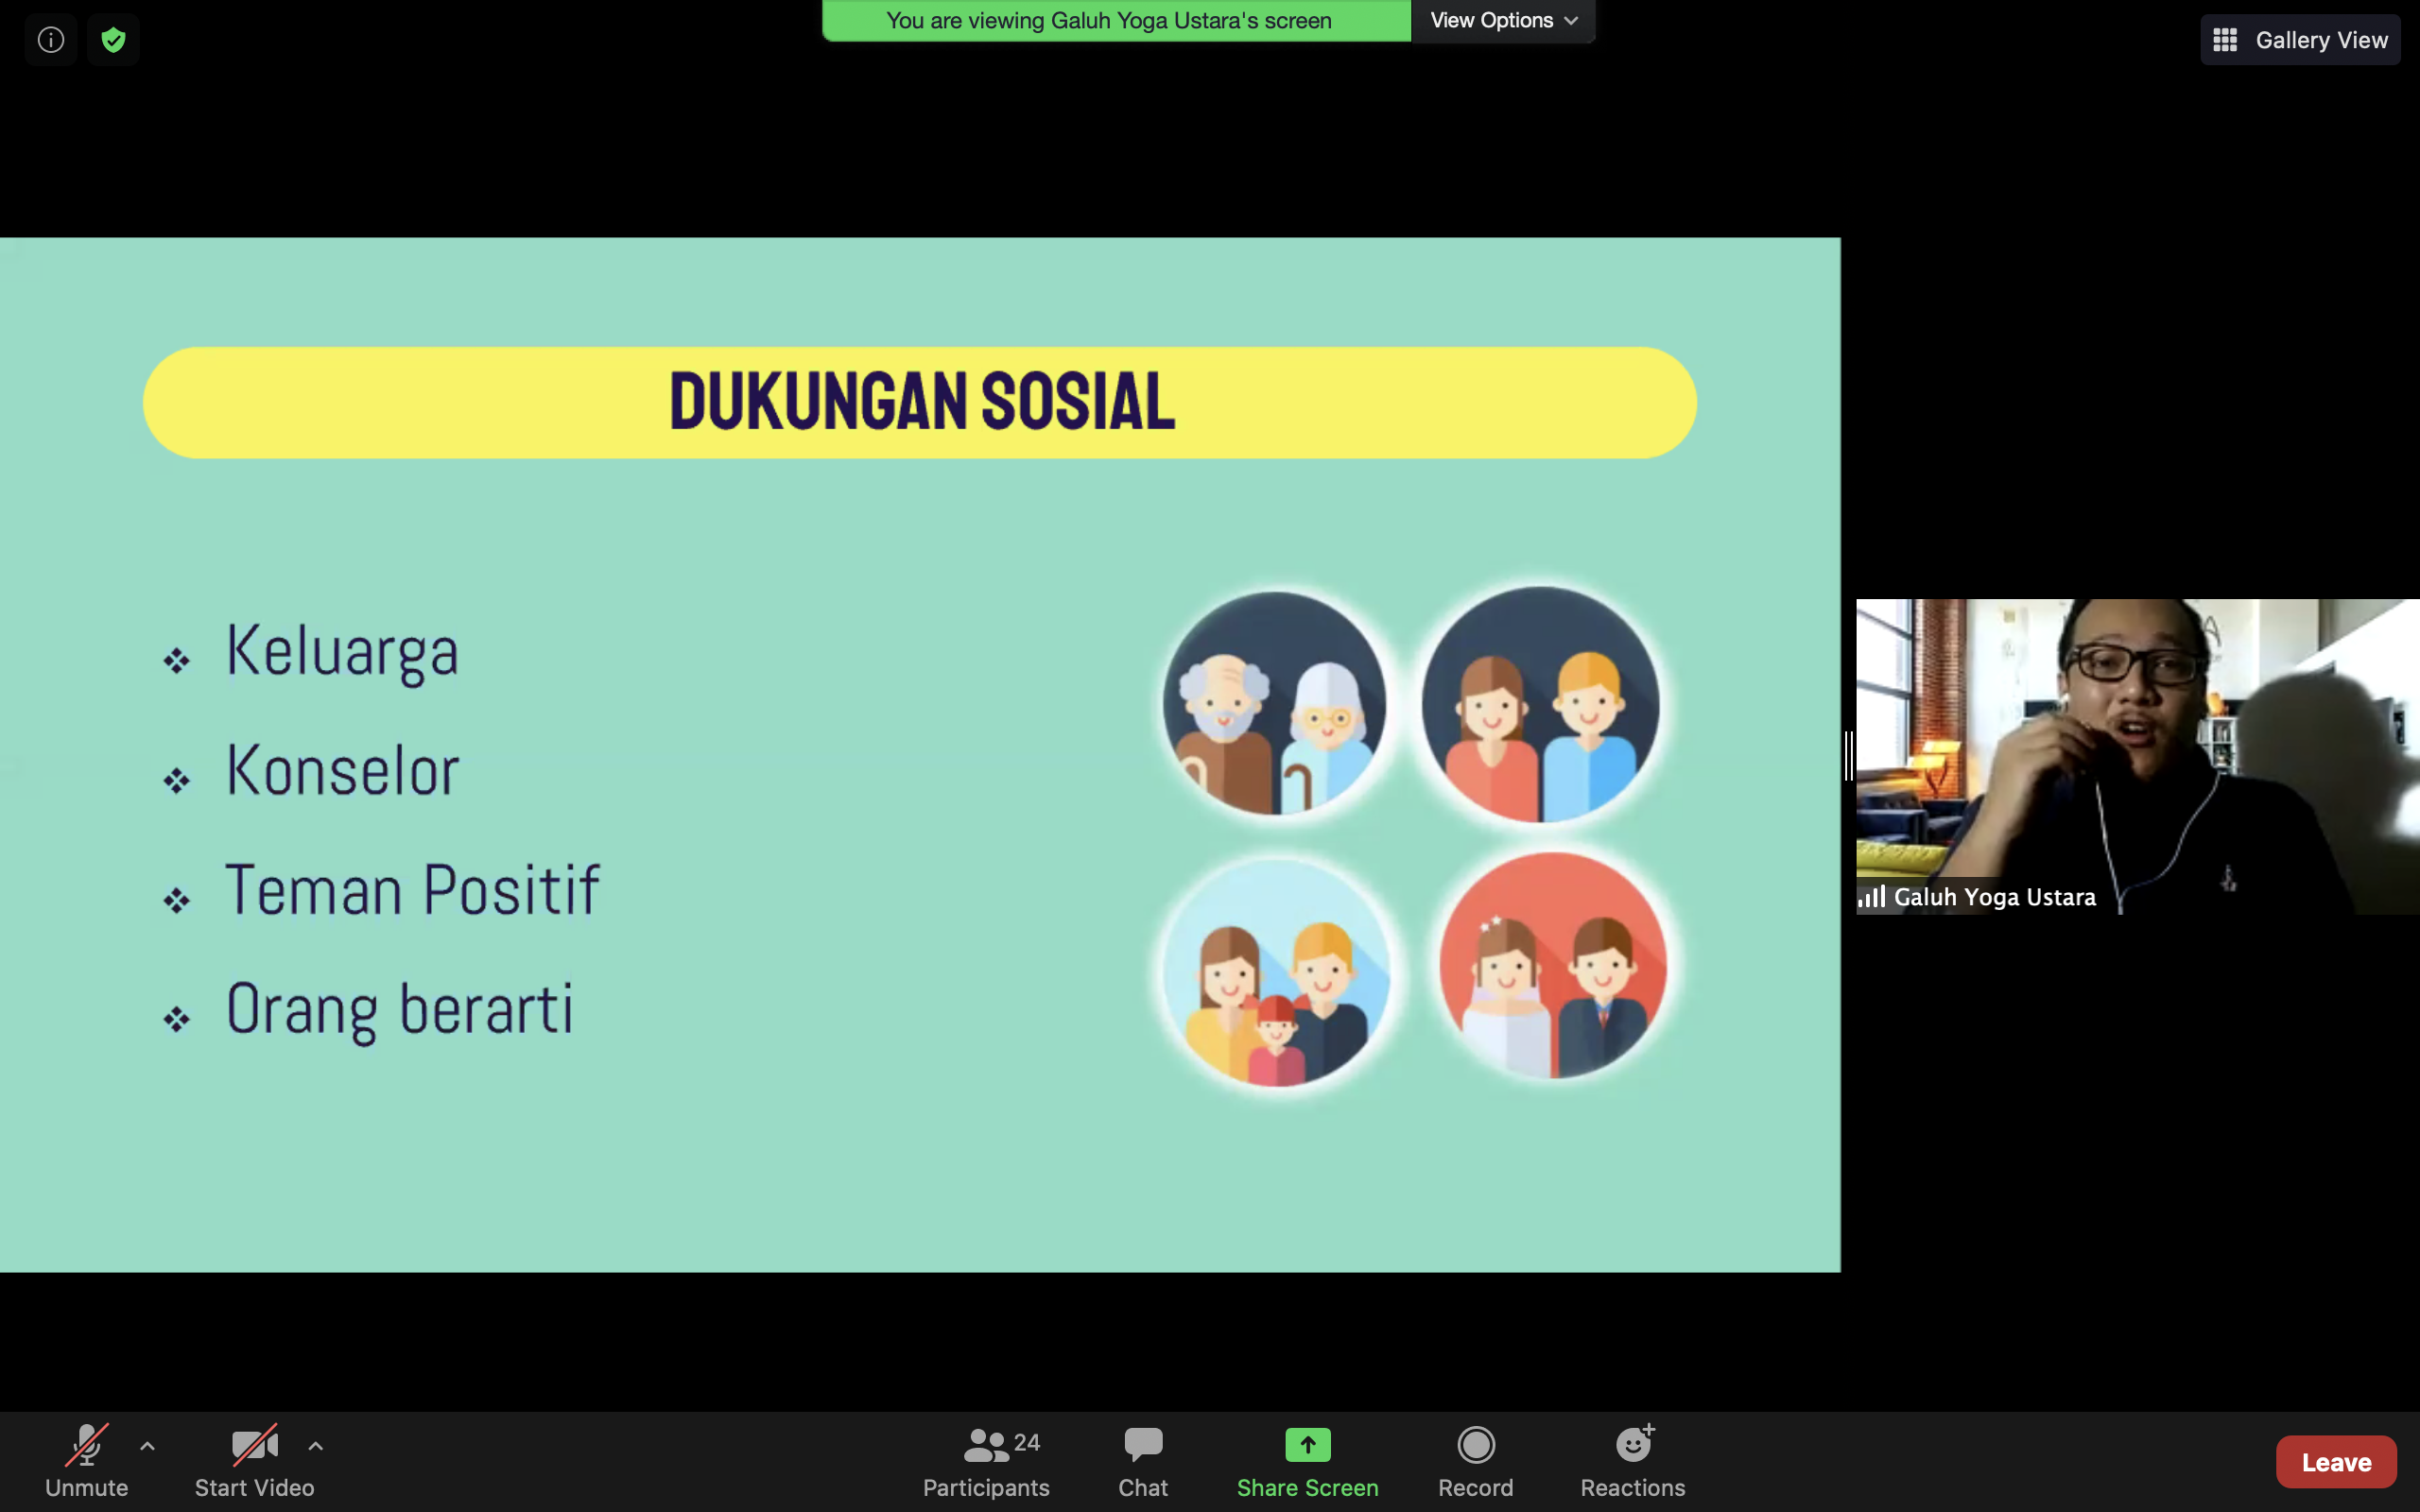The height and width of the screenshot is (1512, 2420).
Task: Expand video options arrow next to Start Video
Action: [x=315, y=1445]
